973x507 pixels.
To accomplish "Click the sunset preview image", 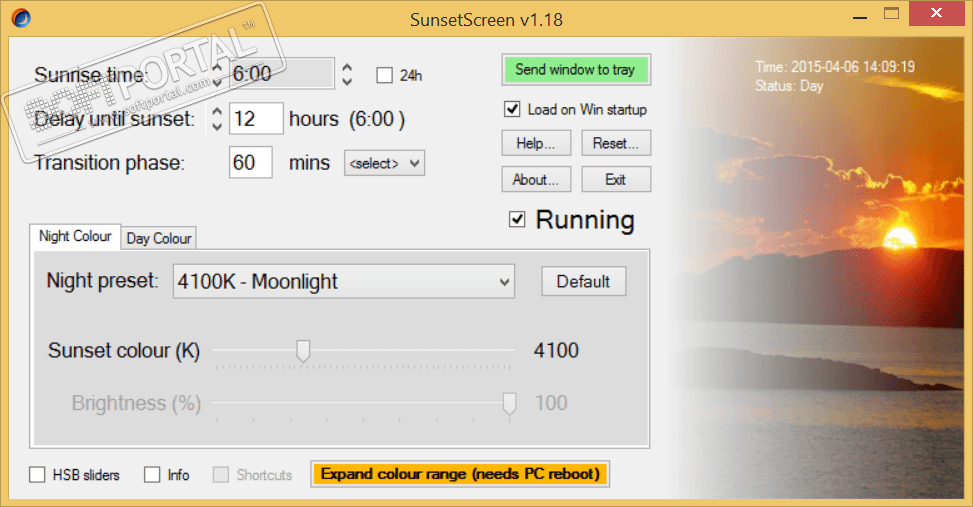I will (x=819, y=268).
